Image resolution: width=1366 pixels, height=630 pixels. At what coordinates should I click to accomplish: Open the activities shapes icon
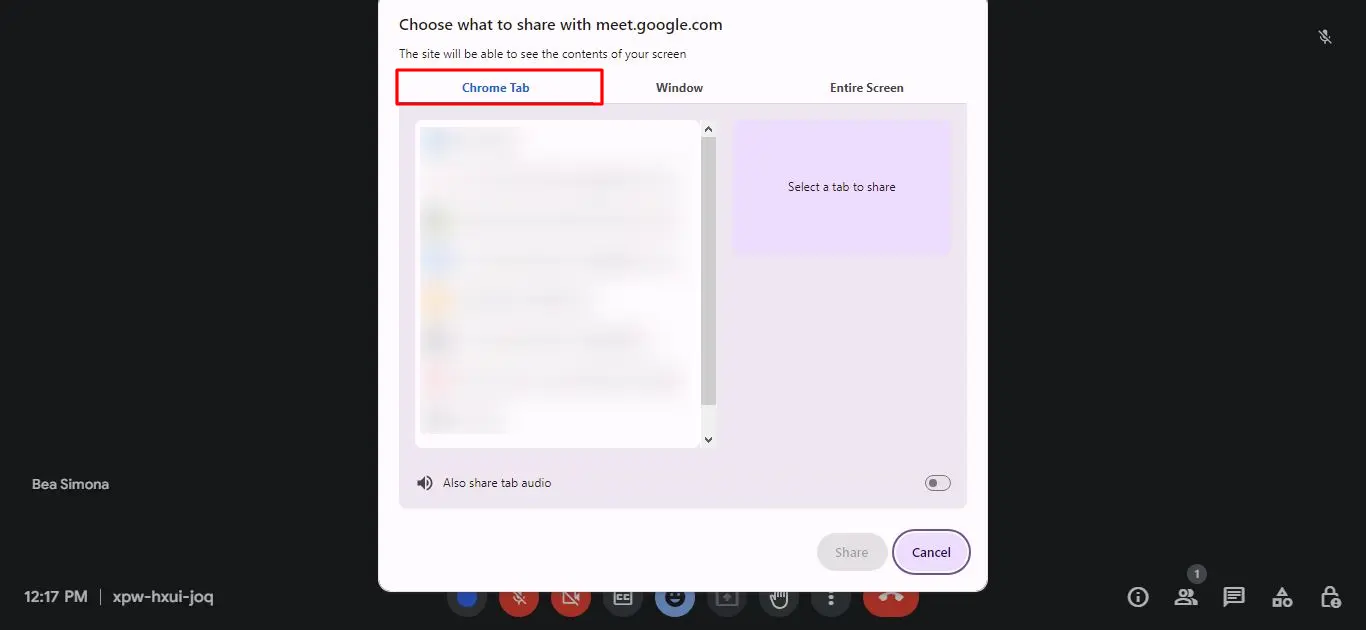point(1282,597)
